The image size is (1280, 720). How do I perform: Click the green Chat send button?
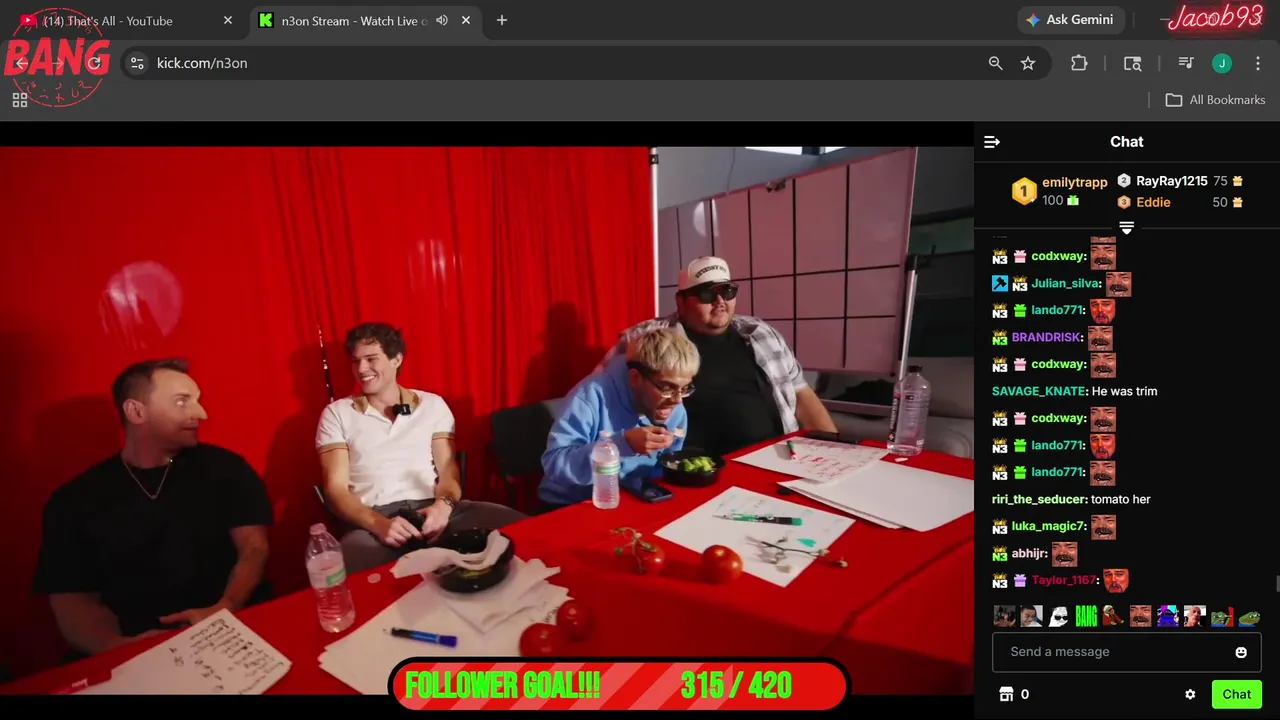click(x=1236, y=694)
